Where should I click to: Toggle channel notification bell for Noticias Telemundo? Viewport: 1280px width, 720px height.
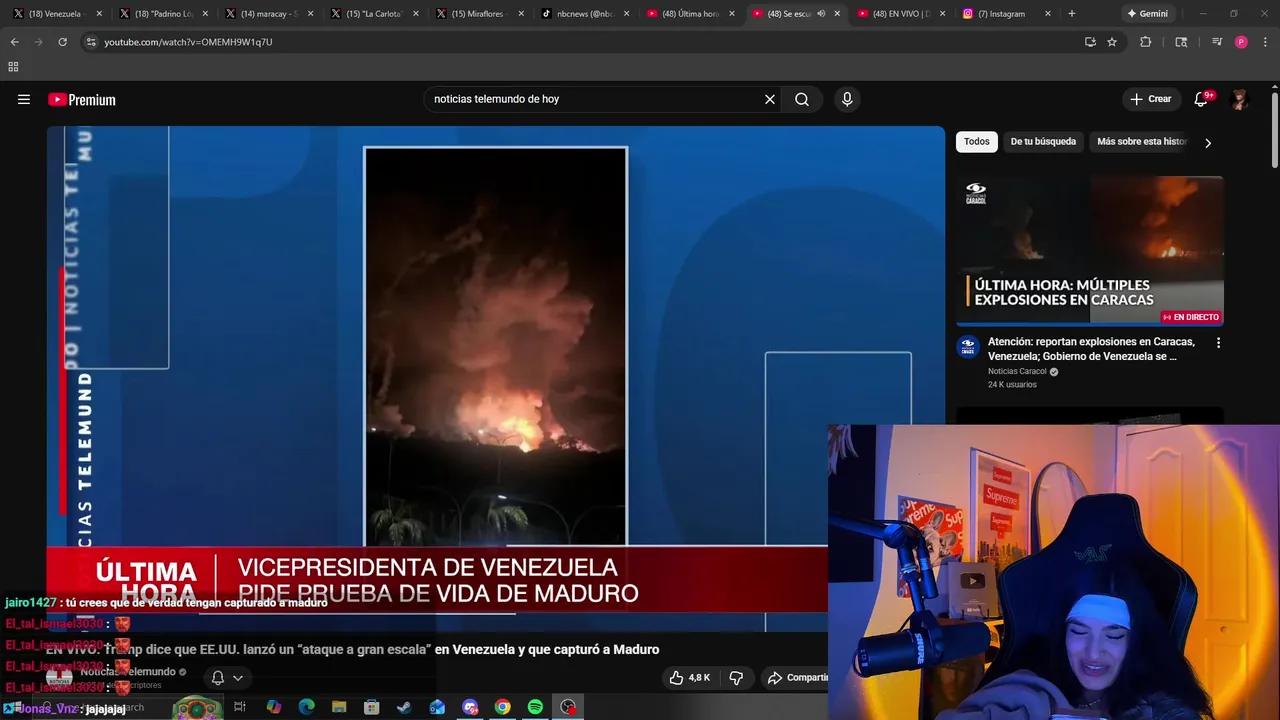[x=217, y=677]
